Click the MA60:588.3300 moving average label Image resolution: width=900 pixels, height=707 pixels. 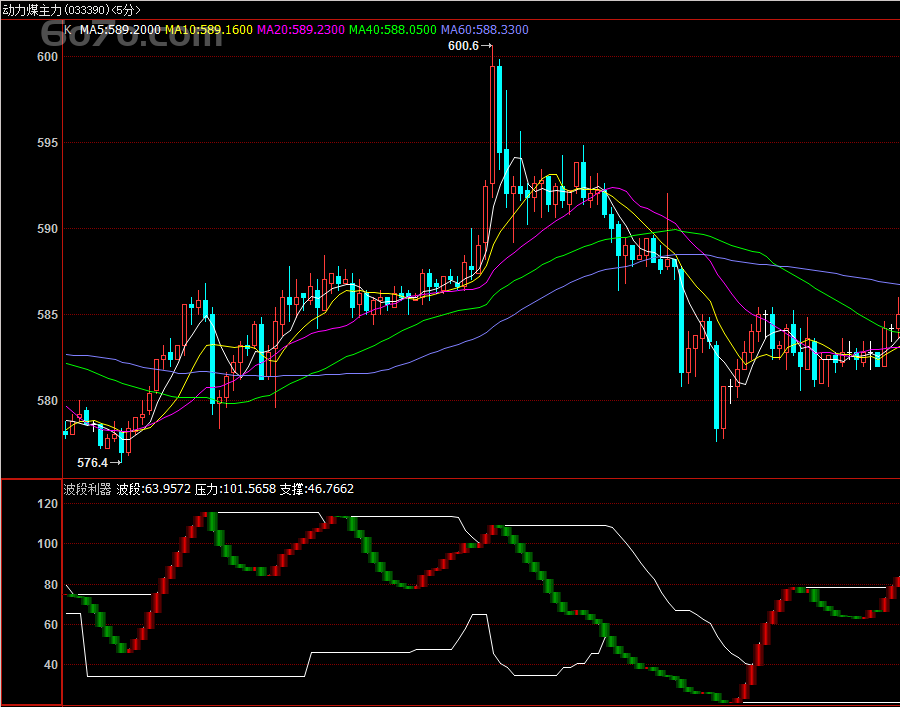point(484,30)
